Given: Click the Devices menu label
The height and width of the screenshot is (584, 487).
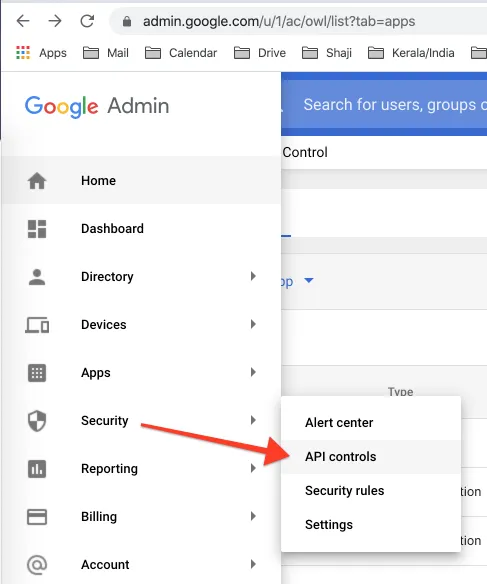Looking at the screenshot, I should (x=104, y=325).
